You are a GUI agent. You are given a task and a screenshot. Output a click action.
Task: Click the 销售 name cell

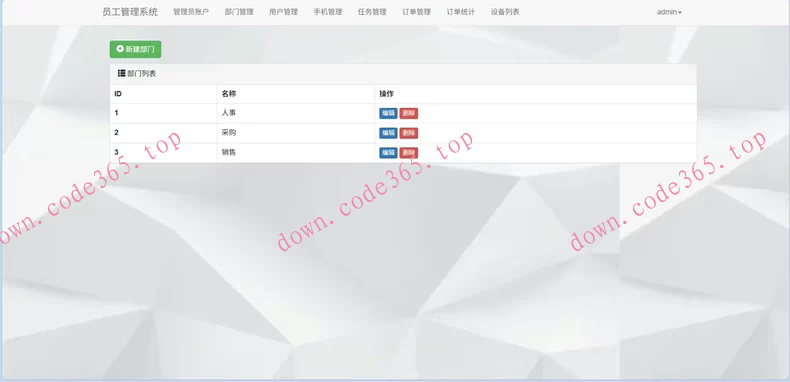pyautogui.click(x=296, y=153)
